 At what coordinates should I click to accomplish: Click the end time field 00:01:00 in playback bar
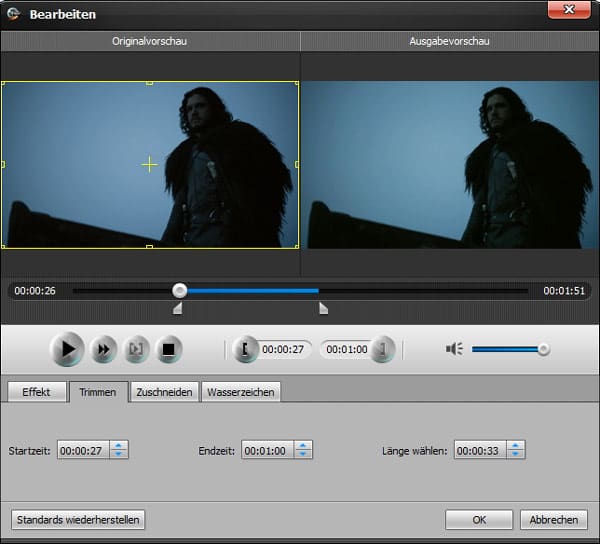(x=346, y=349)
